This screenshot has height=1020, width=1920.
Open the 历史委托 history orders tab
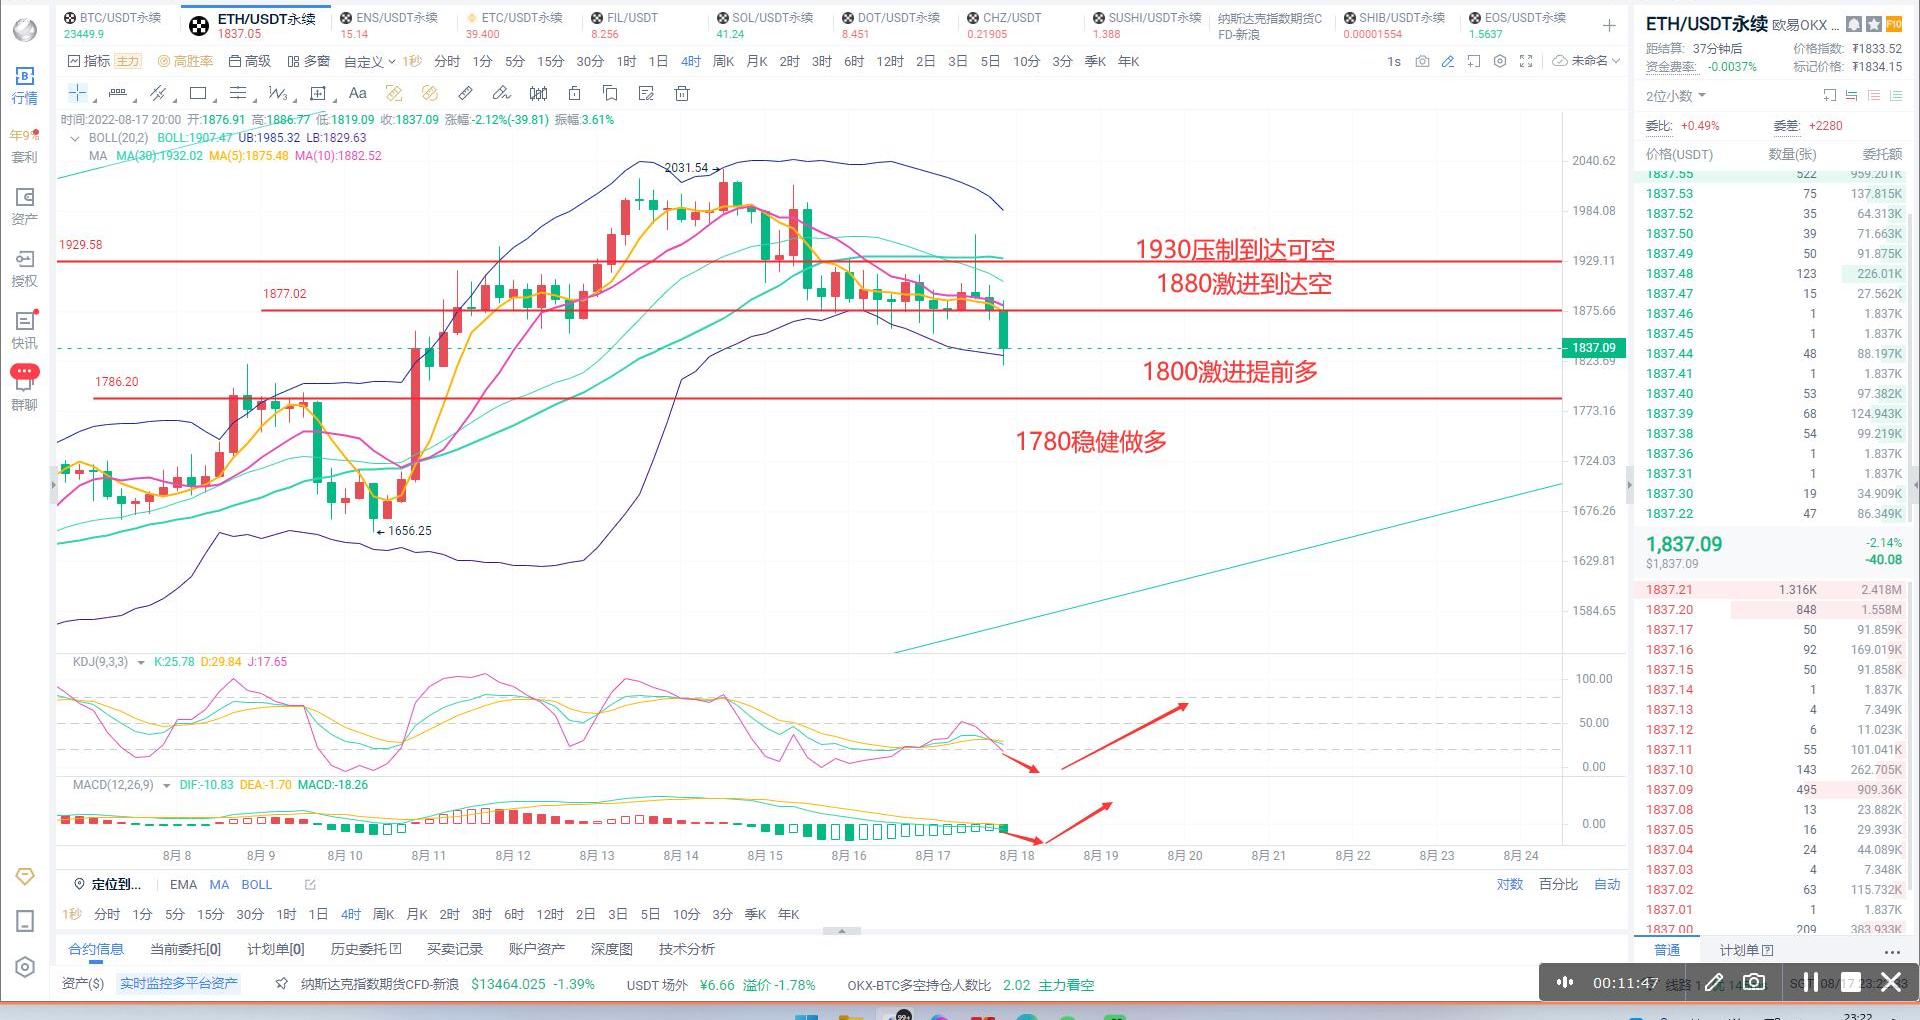coord(365,949)
